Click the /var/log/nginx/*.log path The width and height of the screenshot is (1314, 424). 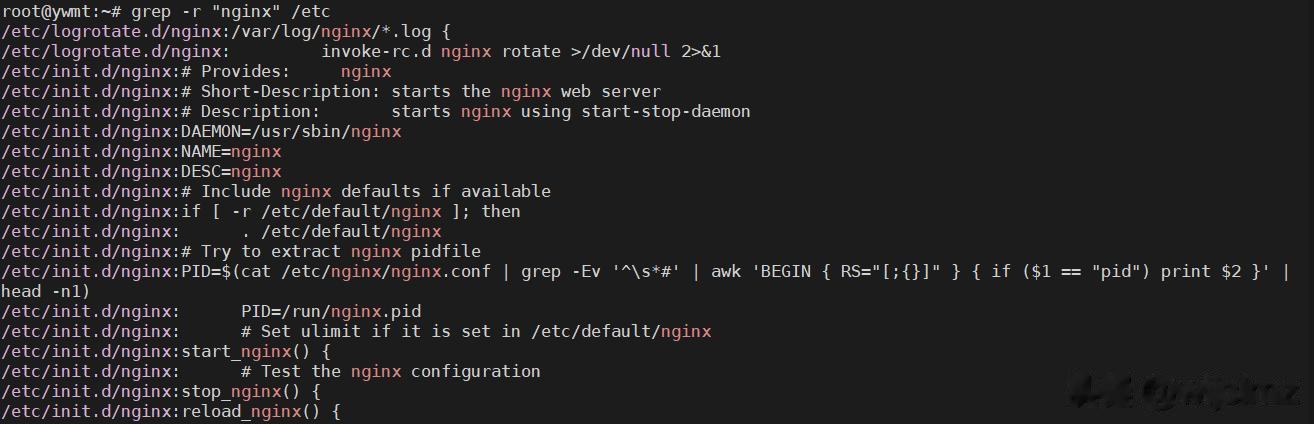[x=341, y=31]
